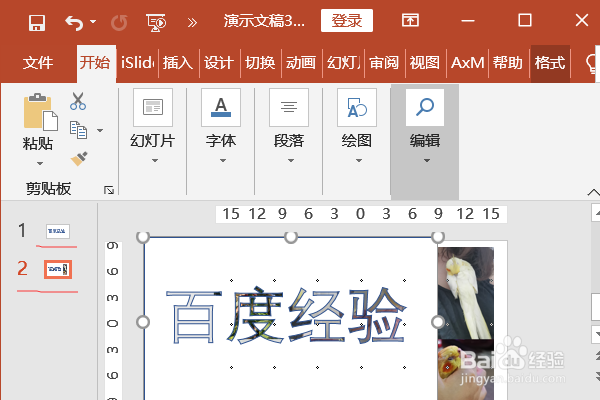This screenshot has height=400, width=600.
Task: Open the undo history dropdown arrow
Action: 93,22
